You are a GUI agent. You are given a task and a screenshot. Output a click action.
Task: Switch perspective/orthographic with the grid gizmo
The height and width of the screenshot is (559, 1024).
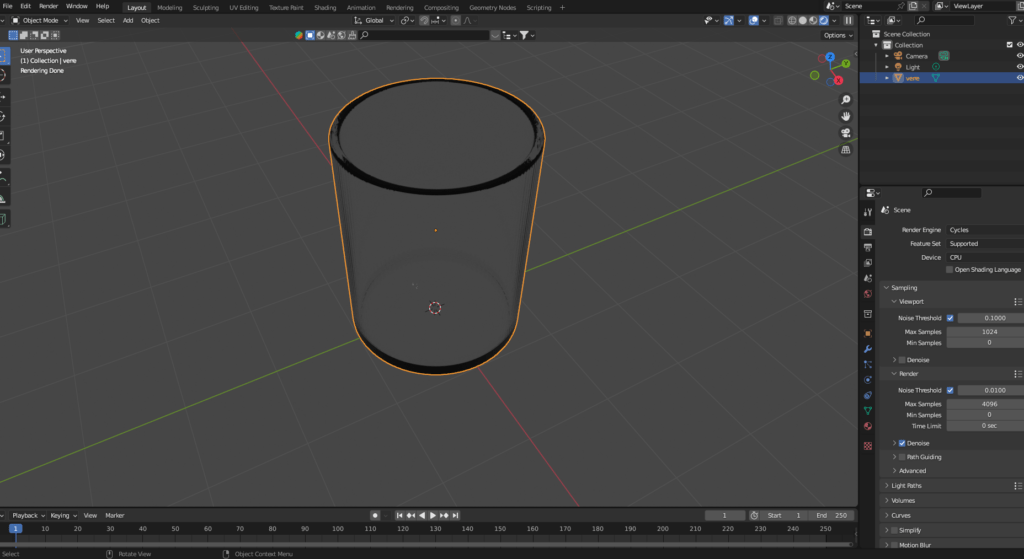(846, 150)
